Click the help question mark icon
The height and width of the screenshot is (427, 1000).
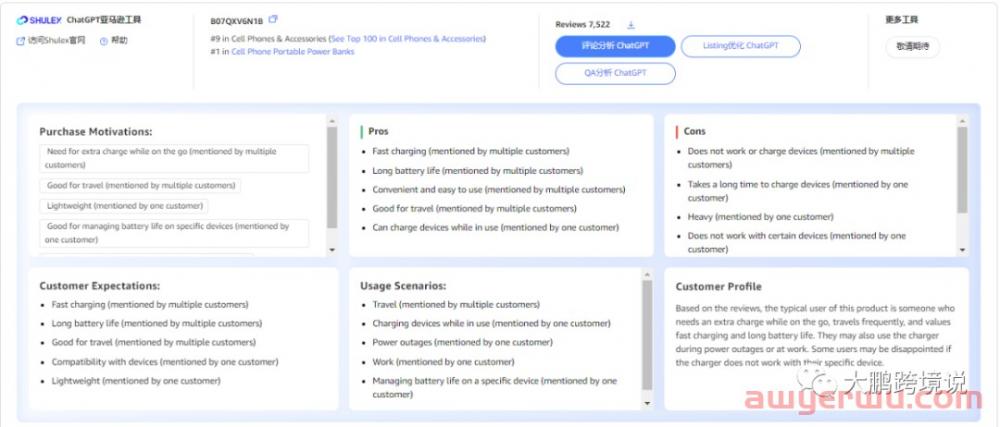(x=104, y=41)
